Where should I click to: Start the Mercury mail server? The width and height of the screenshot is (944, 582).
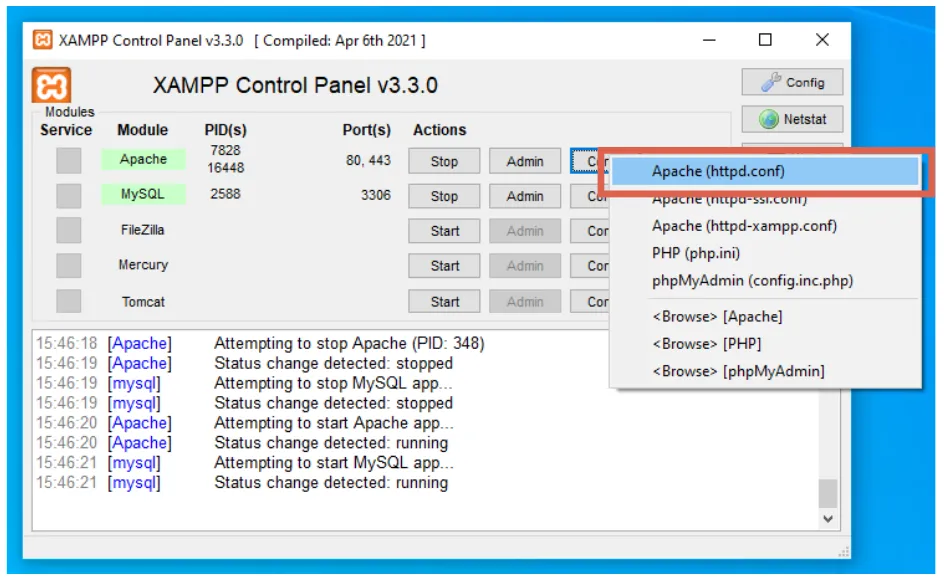click(x=443, y=266)
